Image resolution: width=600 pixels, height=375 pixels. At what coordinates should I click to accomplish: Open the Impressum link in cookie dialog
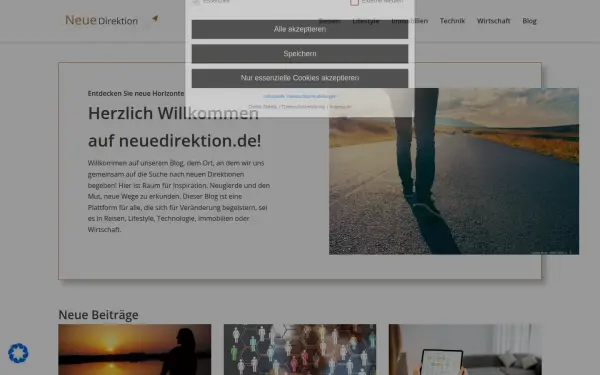click(340, 107)
